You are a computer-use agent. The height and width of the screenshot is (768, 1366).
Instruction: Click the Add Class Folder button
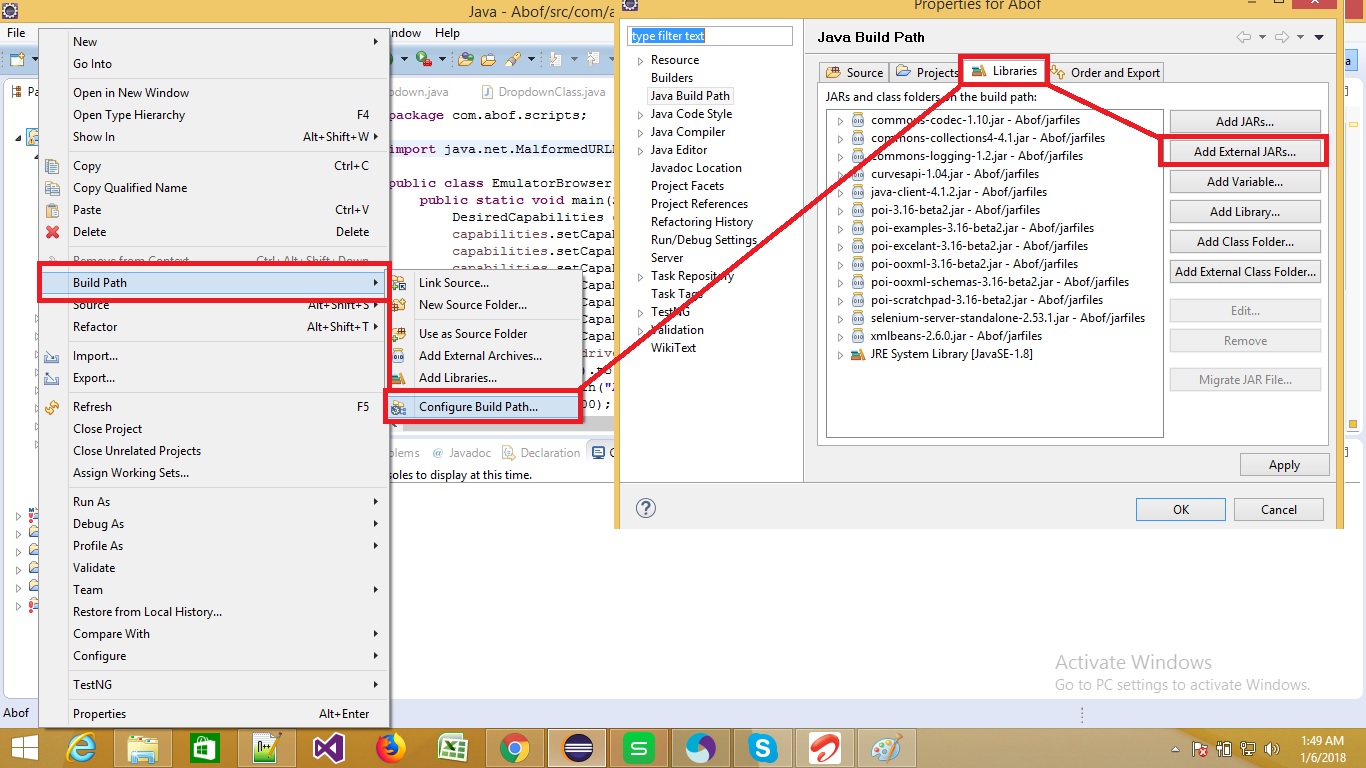(1245, 242)
